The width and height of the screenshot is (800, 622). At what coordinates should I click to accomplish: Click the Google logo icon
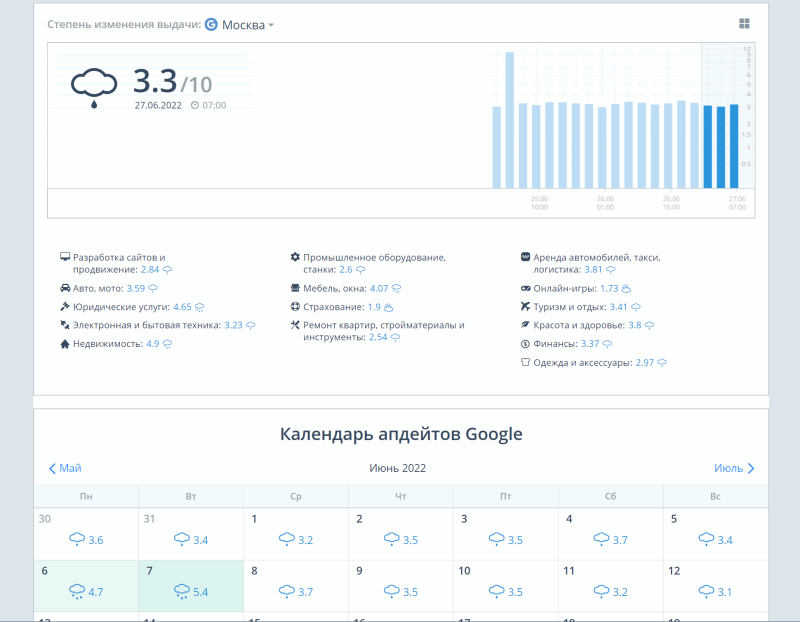(x=211, y=25)
